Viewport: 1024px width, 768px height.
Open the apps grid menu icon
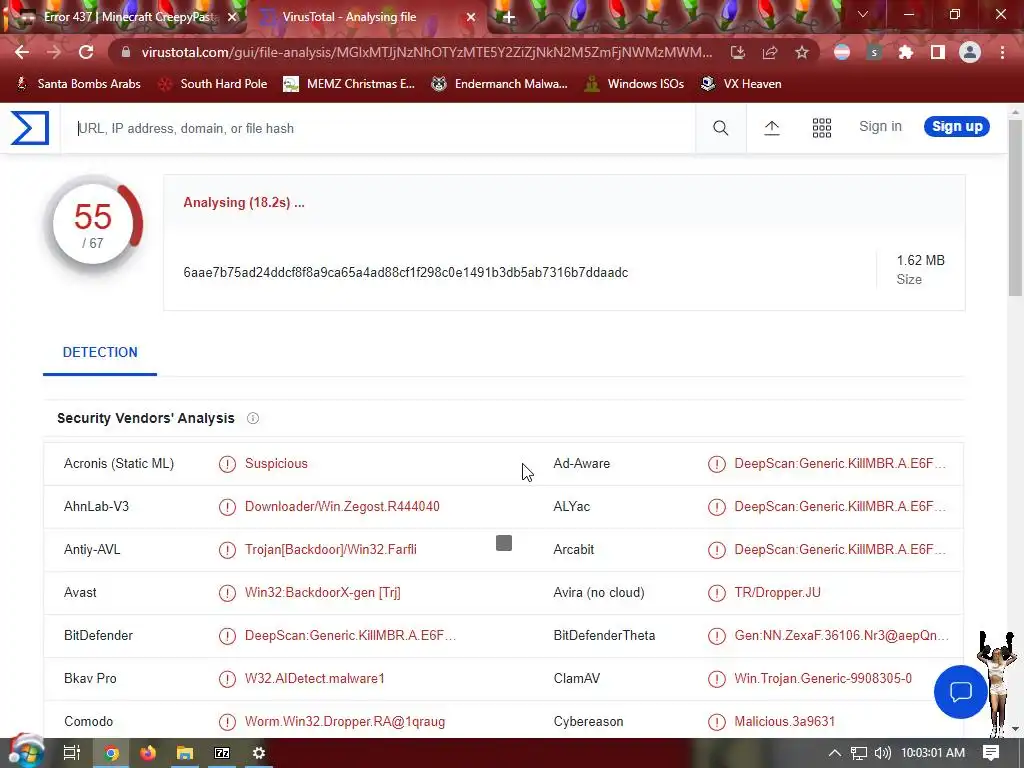click(822, 128)
